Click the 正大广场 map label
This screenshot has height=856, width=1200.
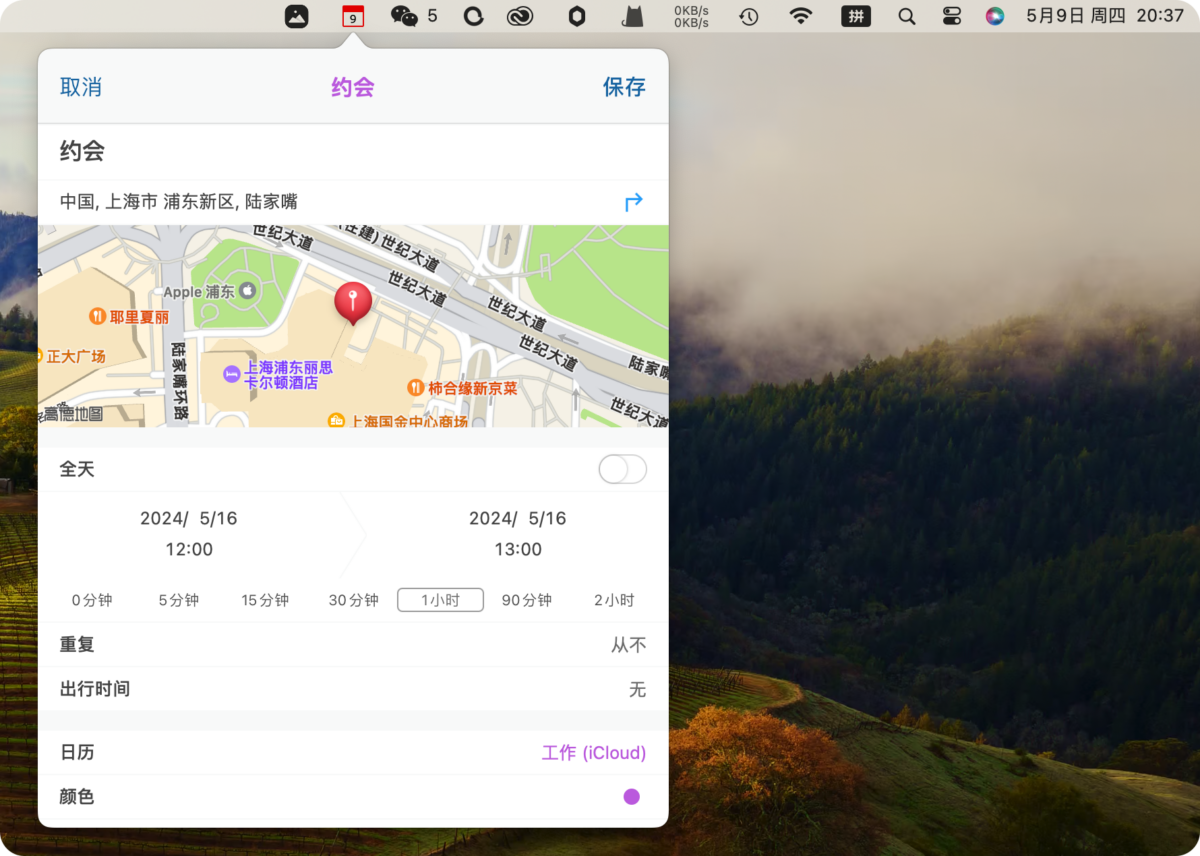tap(76, 356)
